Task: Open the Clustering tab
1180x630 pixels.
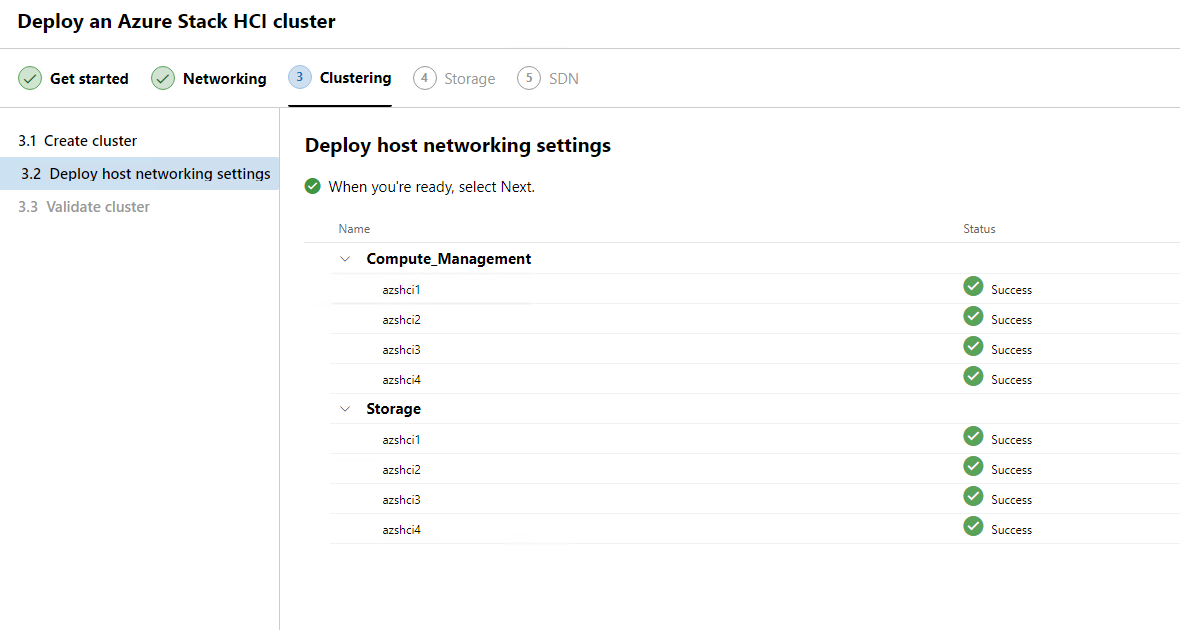Action: pos(355,78)
